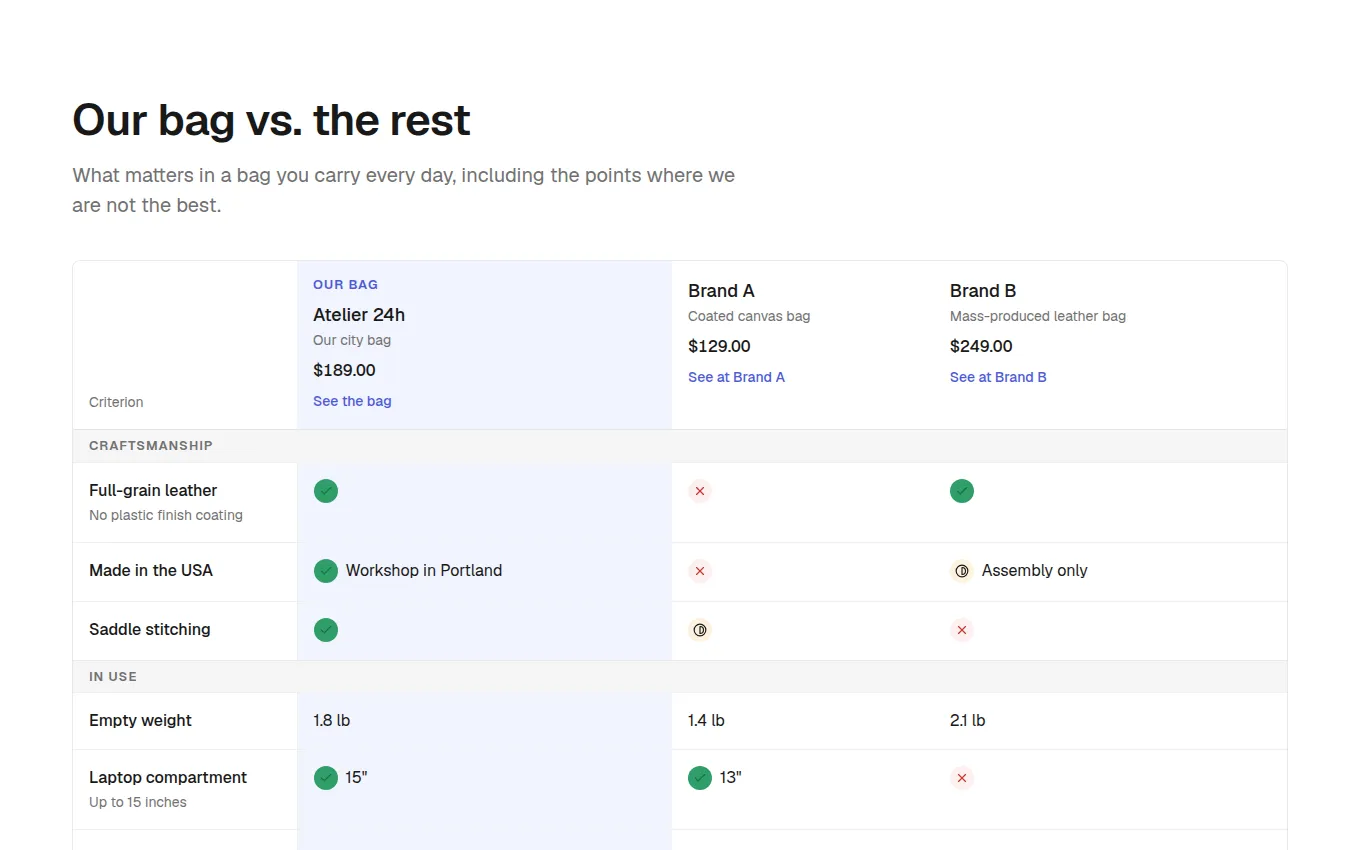The height and width of the screenshot is (850, 1360).
Task: Click Brand A's red cross for full-grain leather
Action: pos(700,491)
